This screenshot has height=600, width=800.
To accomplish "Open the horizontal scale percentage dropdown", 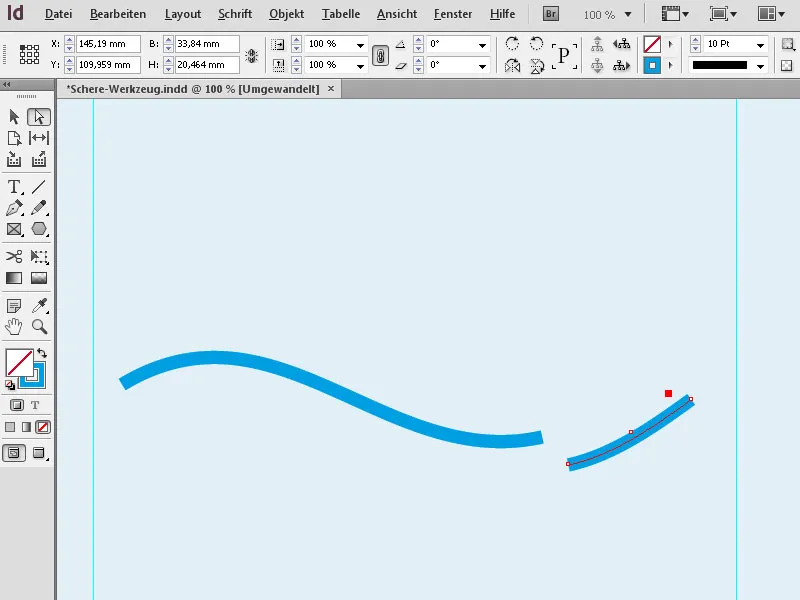I will point(360,45).
